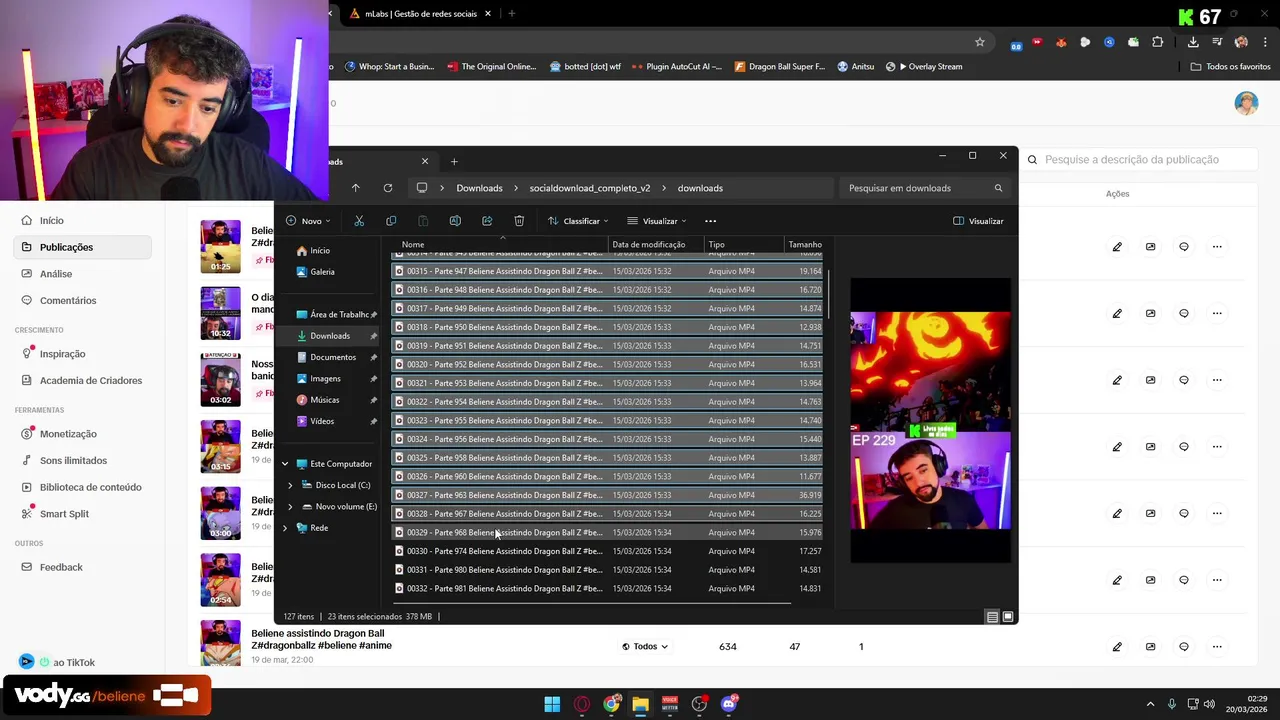Select file 00332 - Parte 981
The width and height of the screenshot is (1280, 720).
[607, 589]
